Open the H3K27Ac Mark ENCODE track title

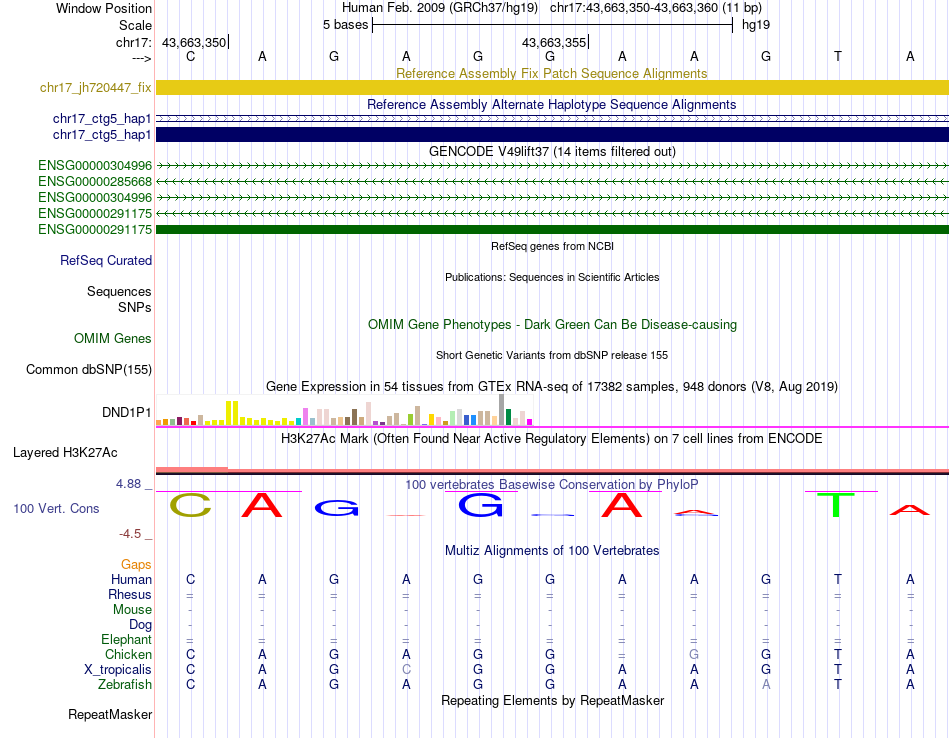pos(552,438)
